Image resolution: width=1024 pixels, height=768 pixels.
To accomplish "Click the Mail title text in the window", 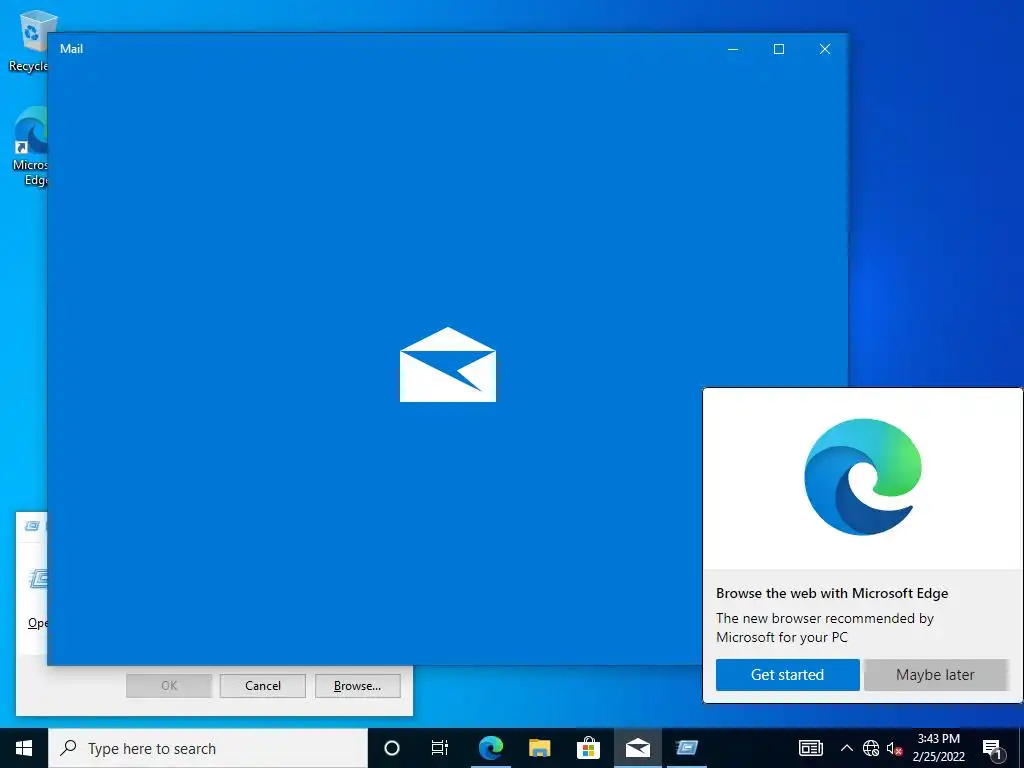I will 71,48.
